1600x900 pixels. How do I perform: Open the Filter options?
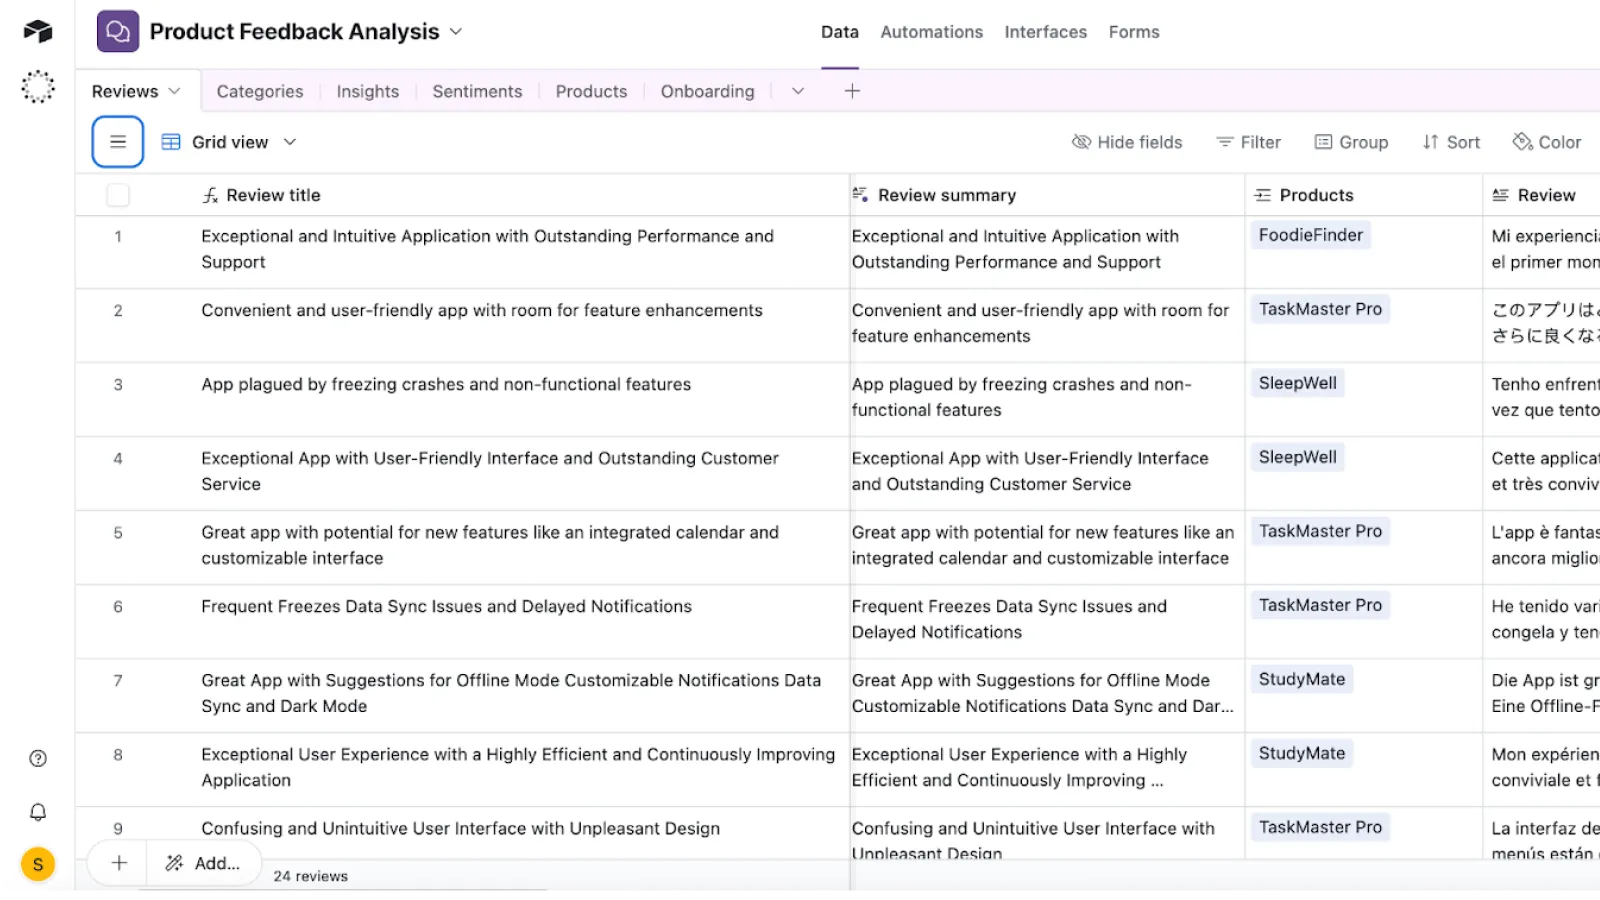(x=1249, y=142)
